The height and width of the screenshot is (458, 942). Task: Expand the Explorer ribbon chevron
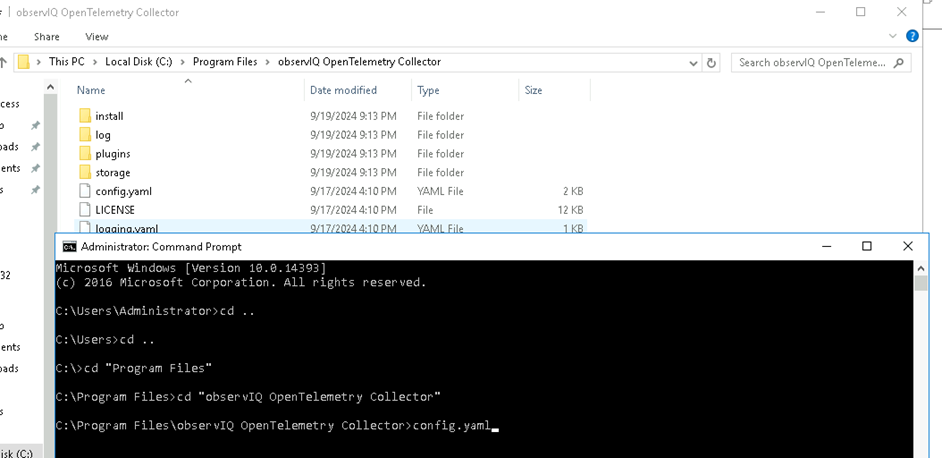click(x=892, y=36)
